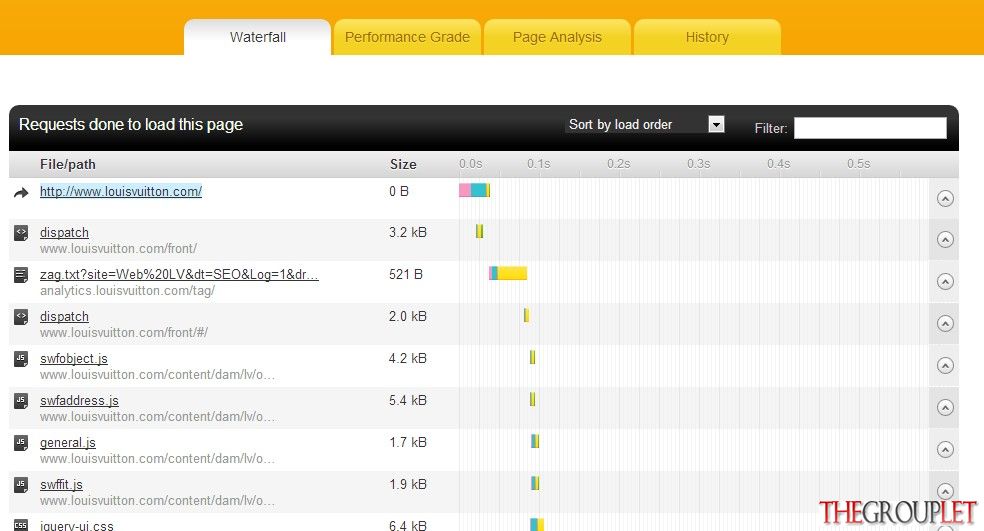The width and height of the screenshot is (984, 531).
Task: Open the general.js link
Action: pyautogui.click(x=68, y=442)
